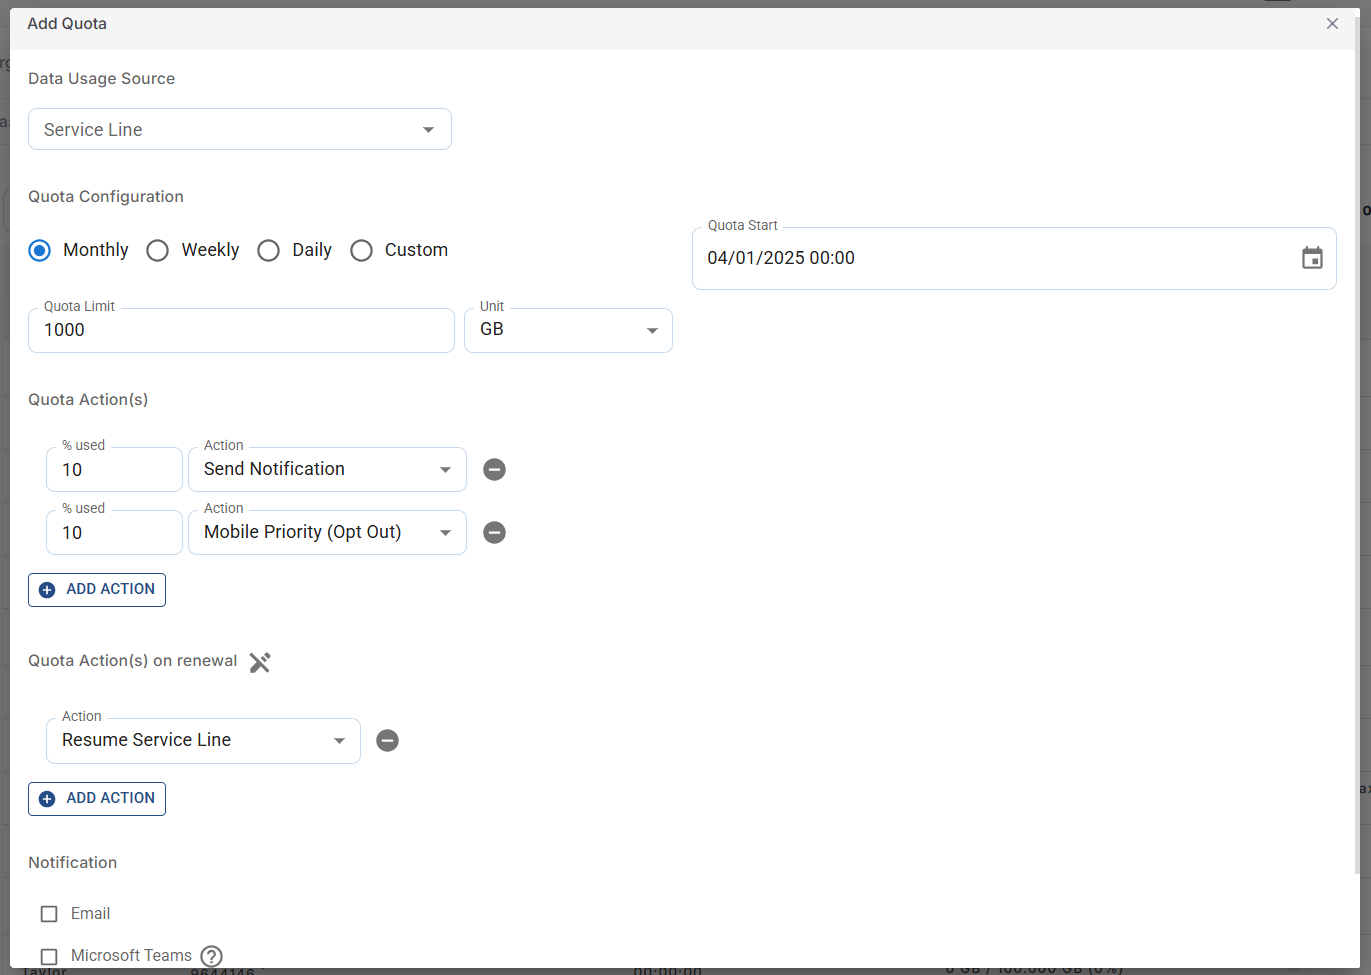Select the Daily quota period
Viewport: 1371px width, 975px height.
[269, 251]
